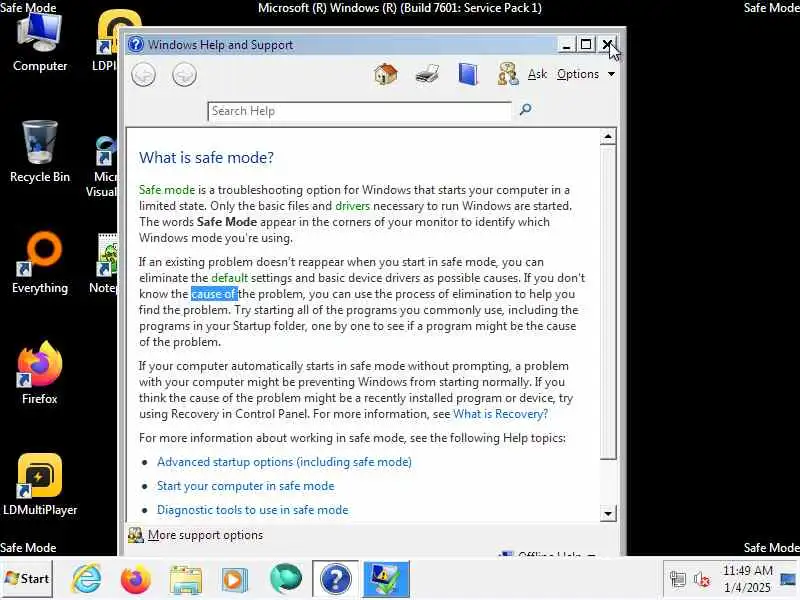The image size is (800, 600).
Task: Click the taskbar clock showing 11:49 AM
Action: point(747,579)
